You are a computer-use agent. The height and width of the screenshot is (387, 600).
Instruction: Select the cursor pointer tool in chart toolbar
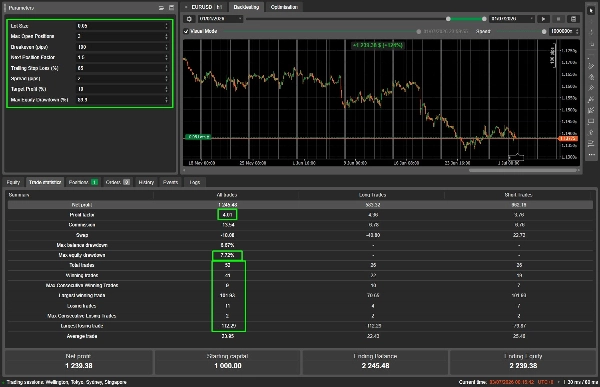pos(592,10)
